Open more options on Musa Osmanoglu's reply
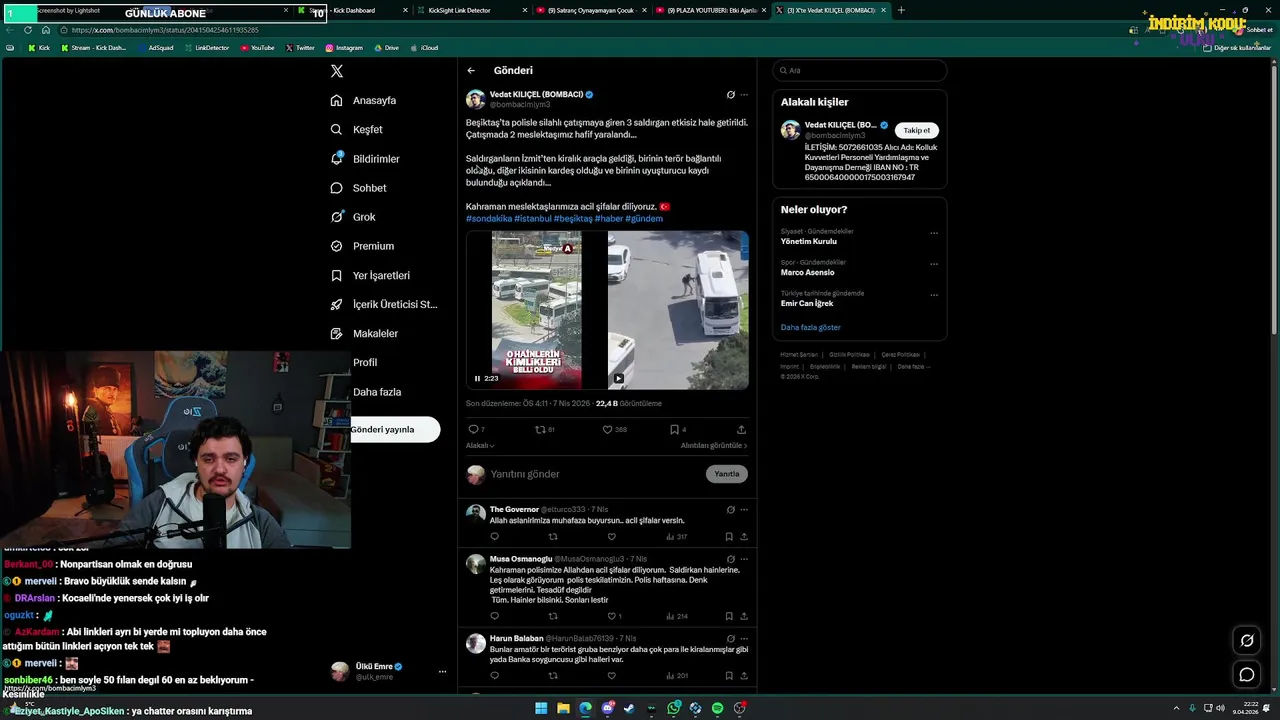Image resolution: width=1280 pixels, height=720 pixels. (744, 559)
